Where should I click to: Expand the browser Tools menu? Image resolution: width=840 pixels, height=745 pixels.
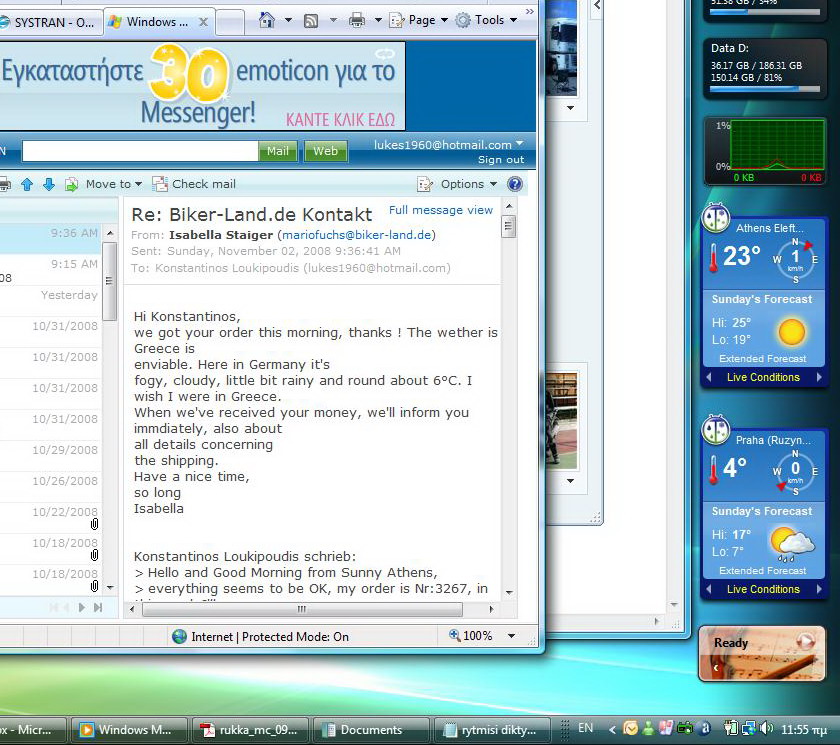pos(486,20)
